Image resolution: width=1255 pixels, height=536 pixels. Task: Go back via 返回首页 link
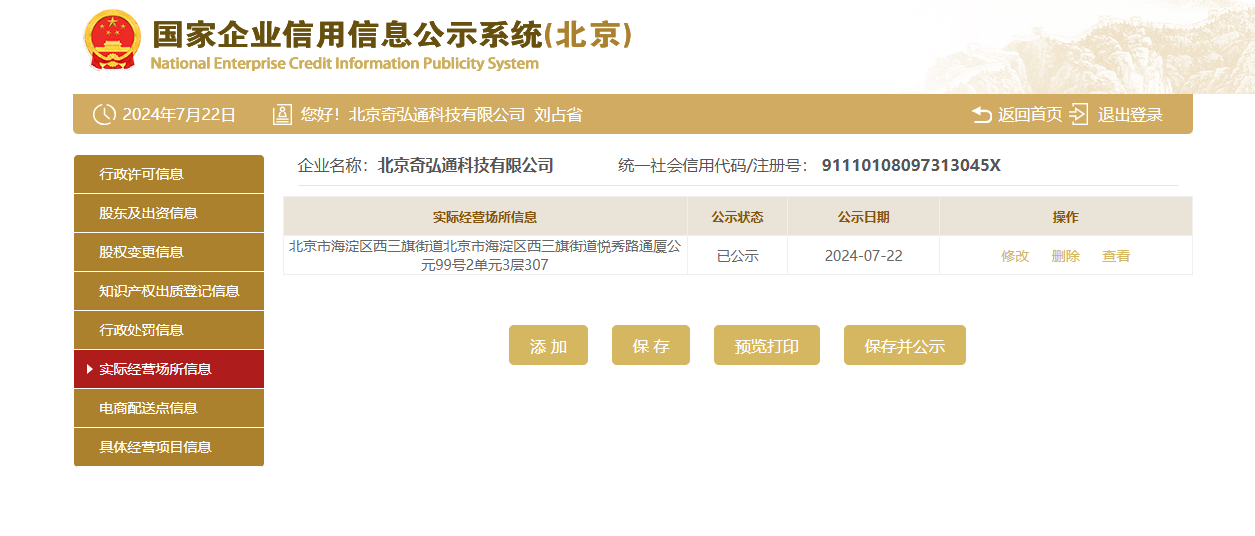point(1030,115)
